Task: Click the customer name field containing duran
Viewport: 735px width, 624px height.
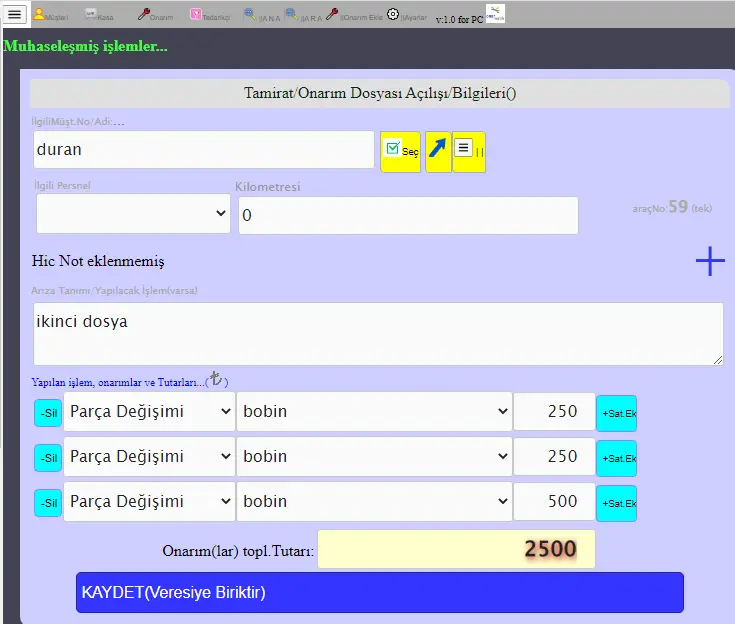Action: click(x=204, y=150)
